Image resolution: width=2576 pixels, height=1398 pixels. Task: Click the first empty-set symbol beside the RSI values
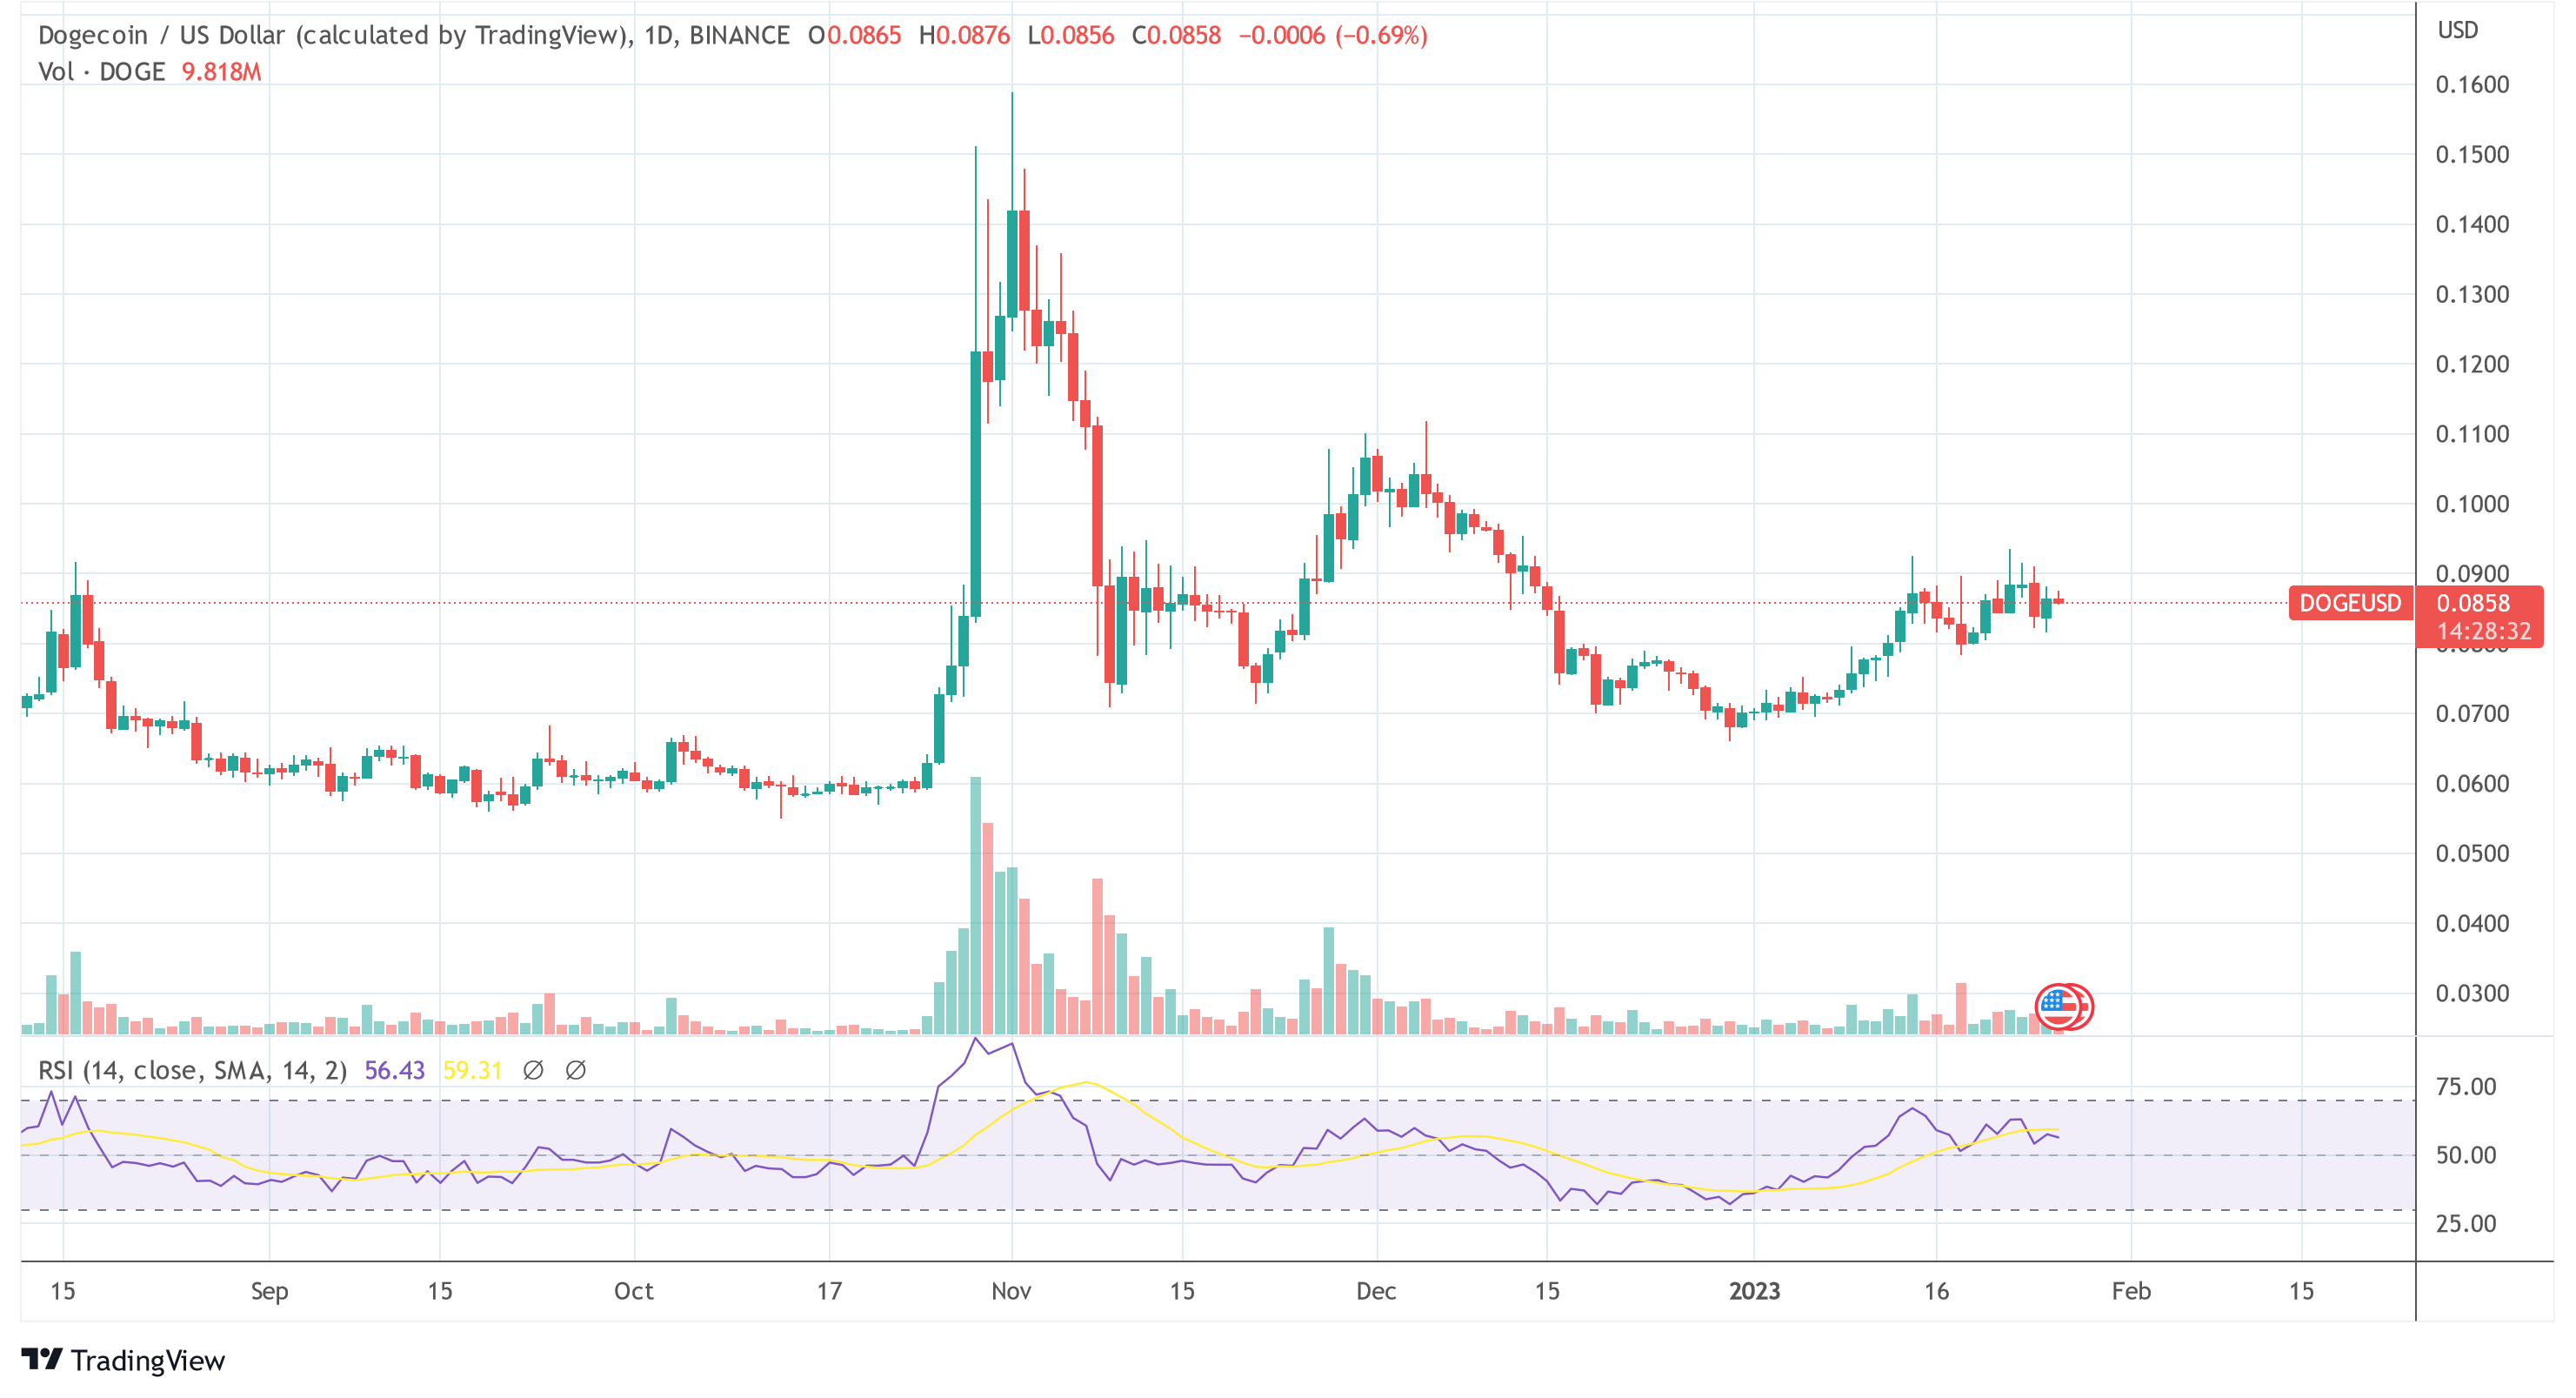[533, 1070]
